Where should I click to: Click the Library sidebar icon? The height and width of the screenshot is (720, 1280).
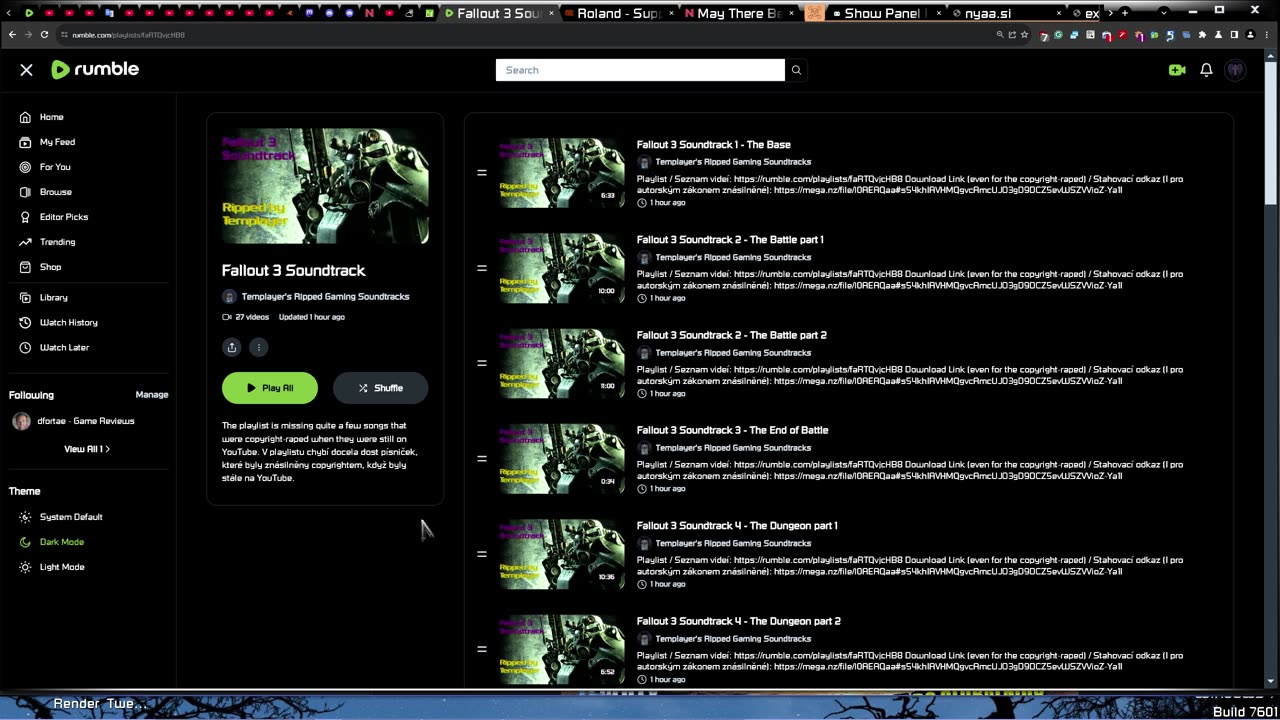pos(25,298)
